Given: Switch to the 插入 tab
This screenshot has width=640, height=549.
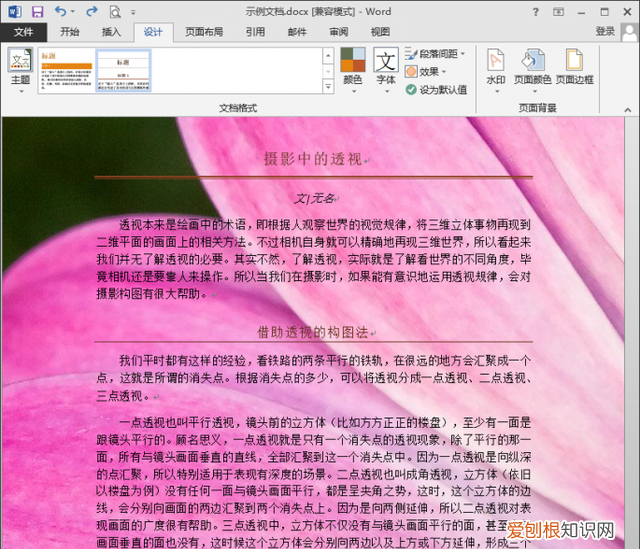Looking at the screenshot, I should [x=111, y=32].
